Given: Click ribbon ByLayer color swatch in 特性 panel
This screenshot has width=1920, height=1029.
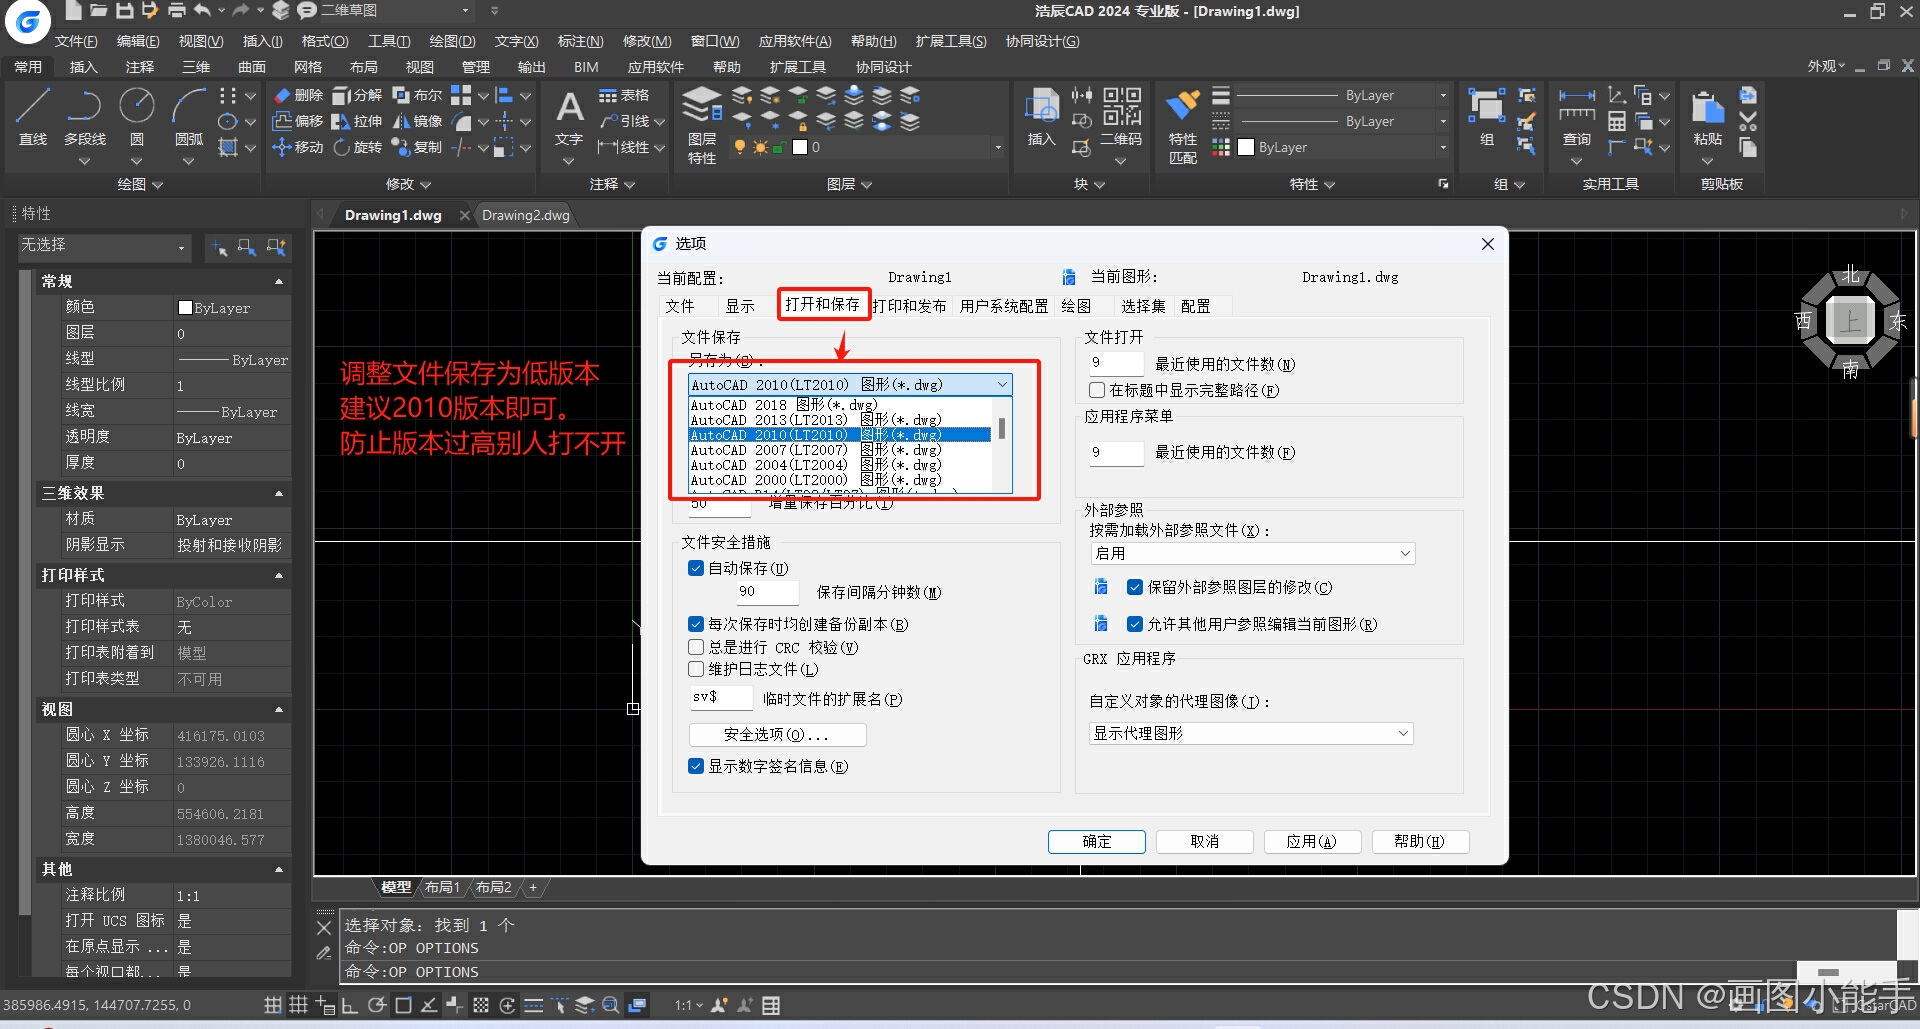Looking at the screenshot, I should [x=1246, y=147].
